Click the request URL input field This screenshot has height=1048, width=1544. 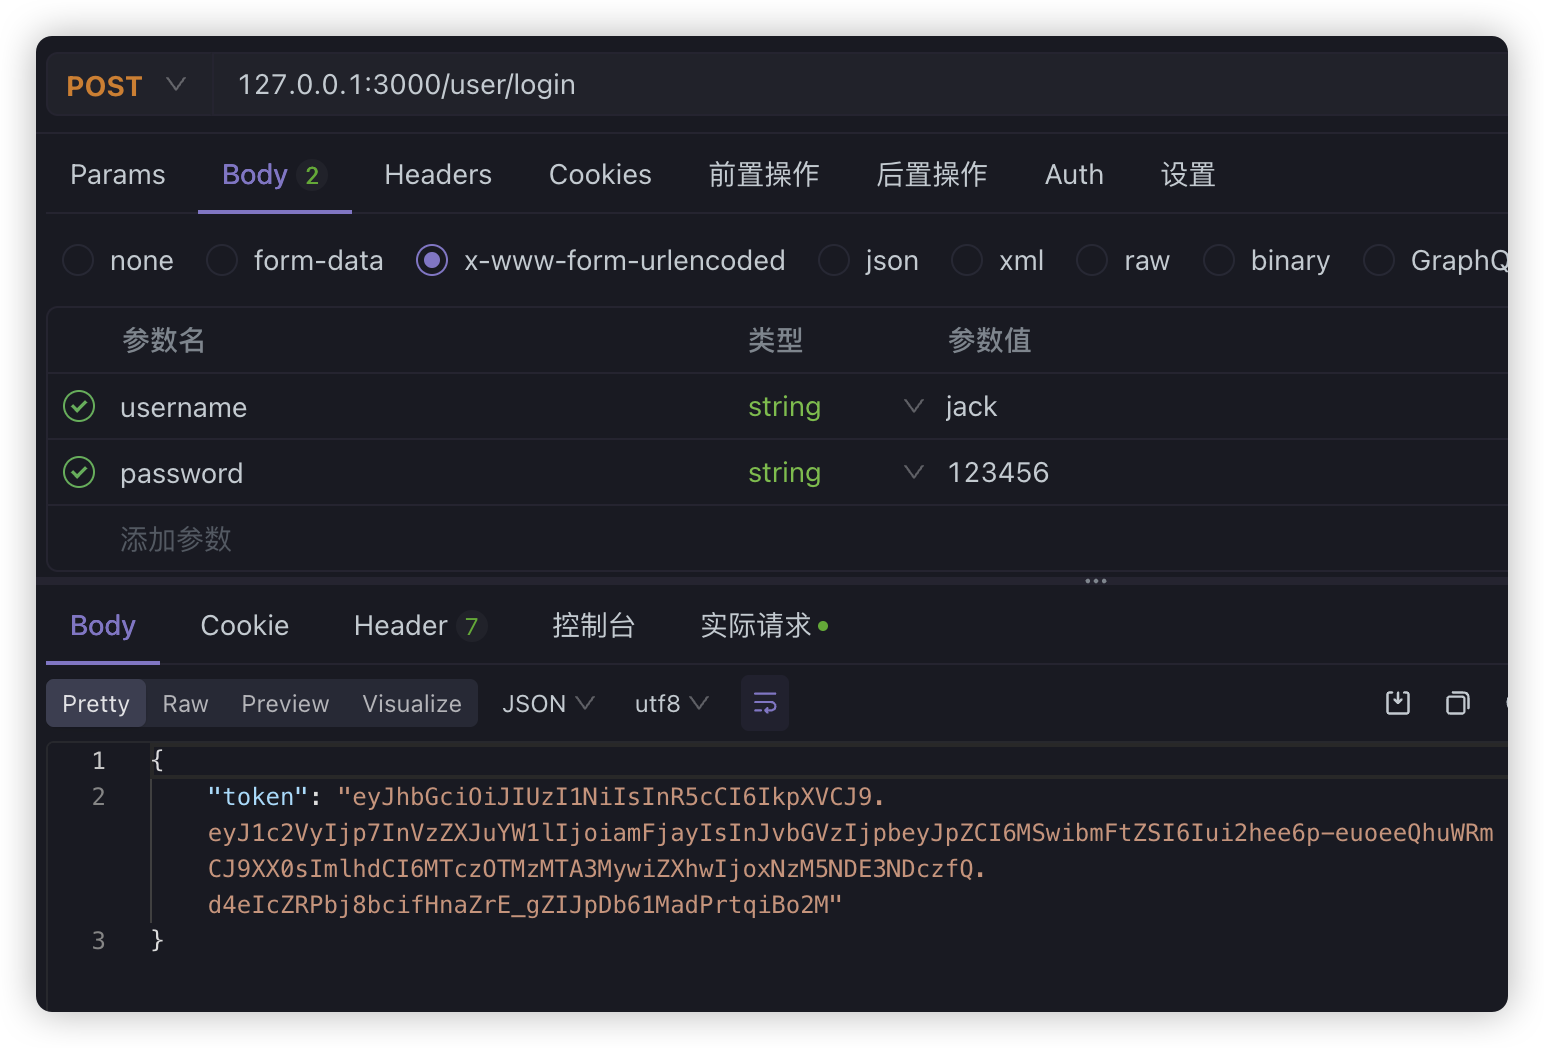(x=800, y=85)
